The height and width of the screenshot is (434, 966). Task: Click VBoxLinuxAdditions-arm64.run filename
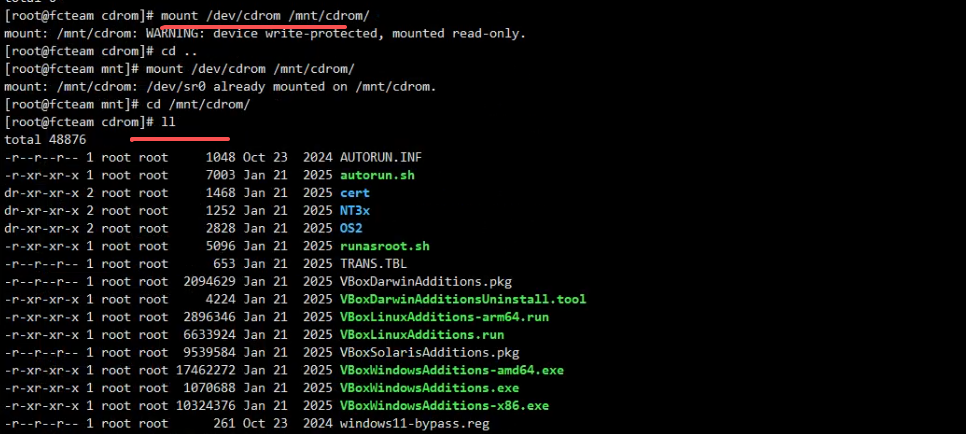coord(444,317)
